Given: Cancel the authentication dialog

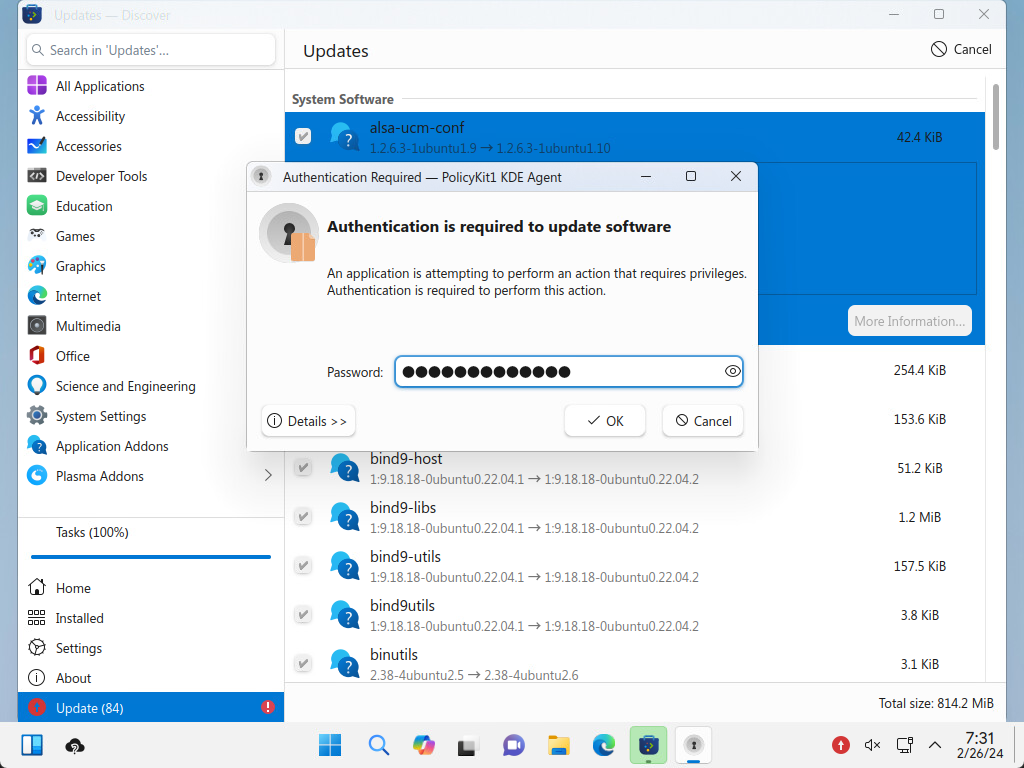Looking at the screenshot, I should 703,421.
